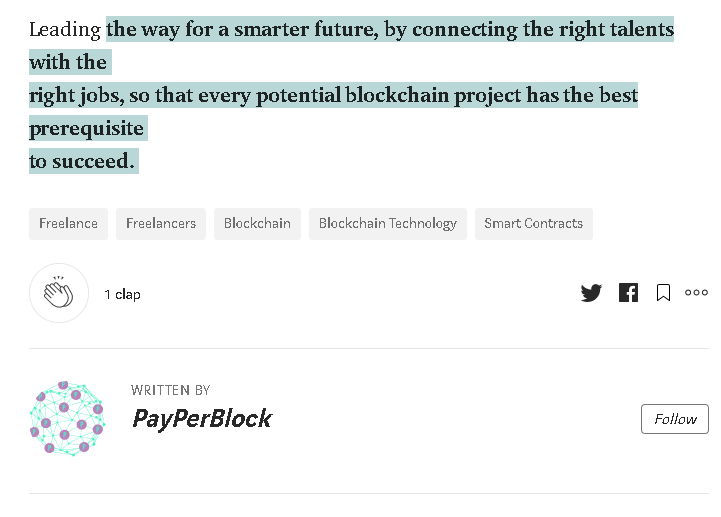Open the Blockchain Technology tag
This screenshot has height=517, width=721.
388,224
